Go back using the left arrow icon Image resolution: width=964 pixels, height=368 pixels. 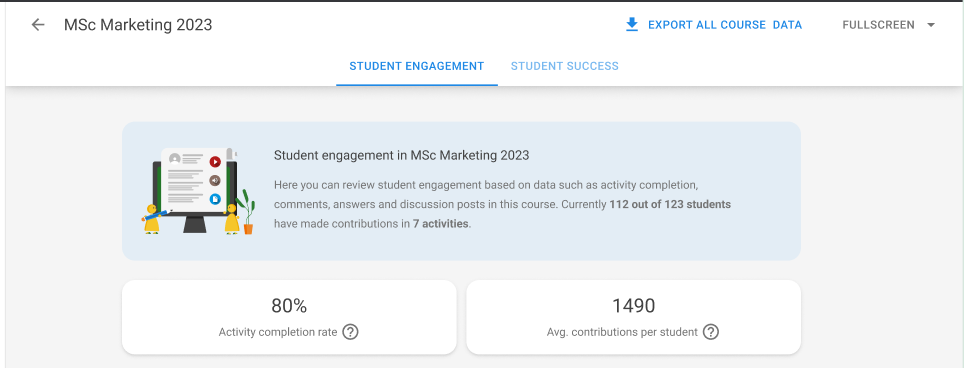[x=38, y=25]
